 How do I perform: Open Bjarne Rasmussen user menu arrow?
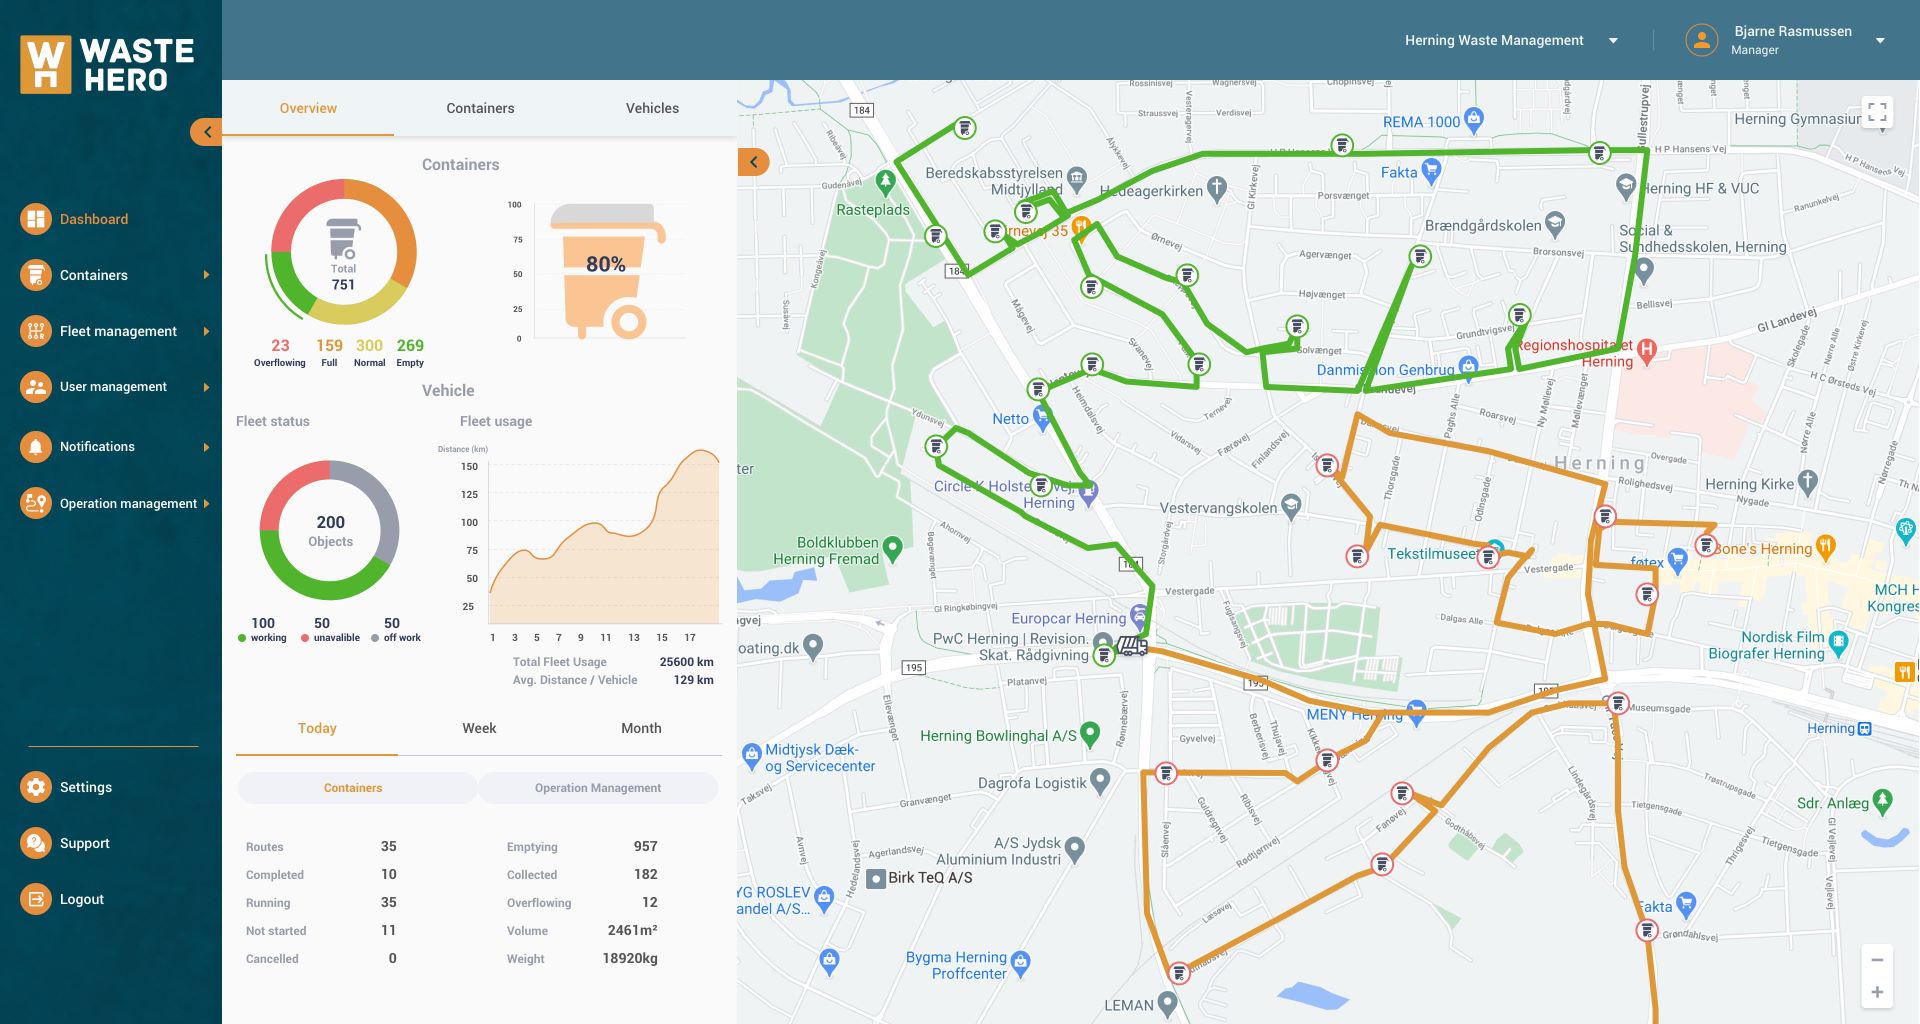coord(1880,41)
